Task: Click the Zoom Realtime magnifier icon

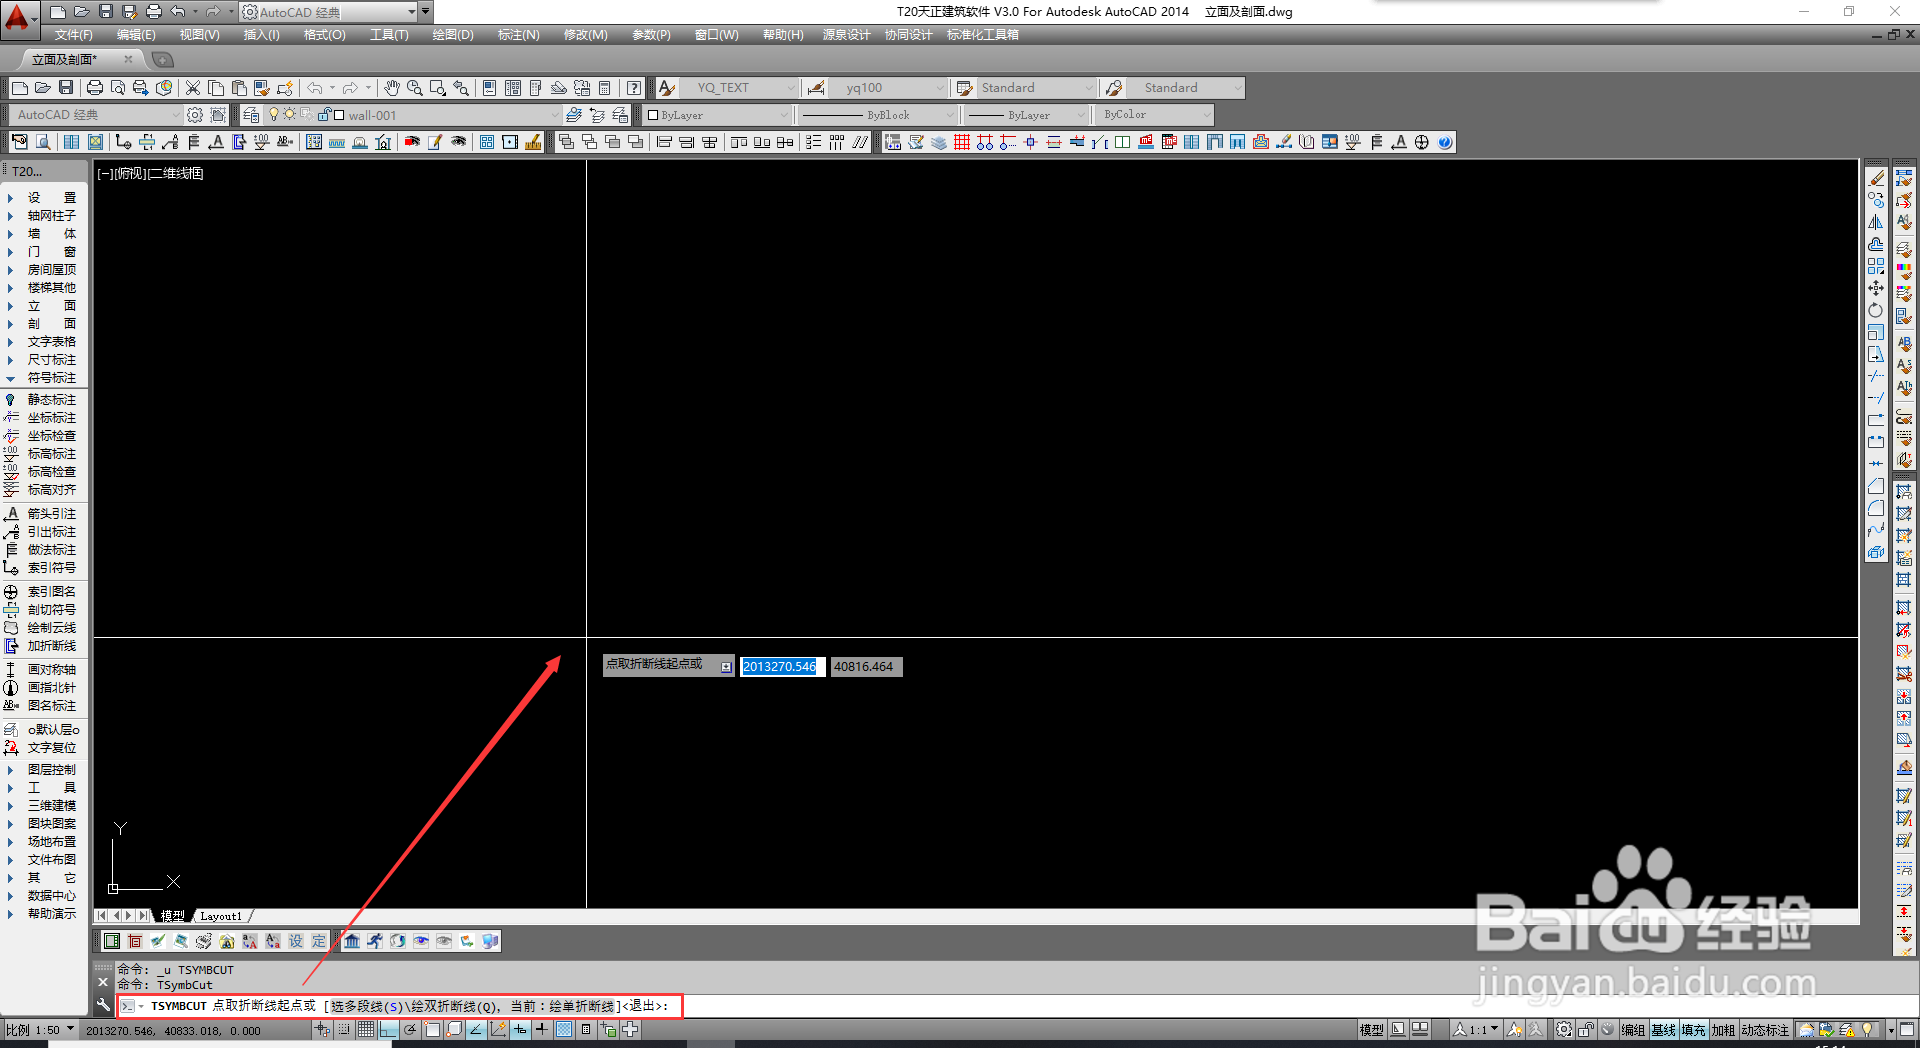Action: (414, 88)
